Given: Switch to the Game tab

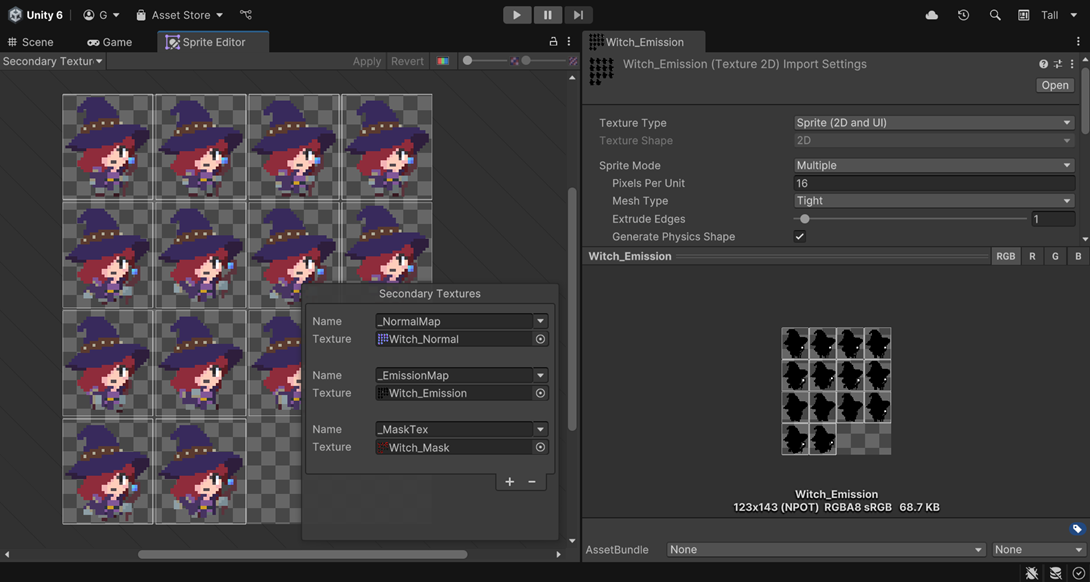Looking at the screenshot, I should tap(109, 42).
